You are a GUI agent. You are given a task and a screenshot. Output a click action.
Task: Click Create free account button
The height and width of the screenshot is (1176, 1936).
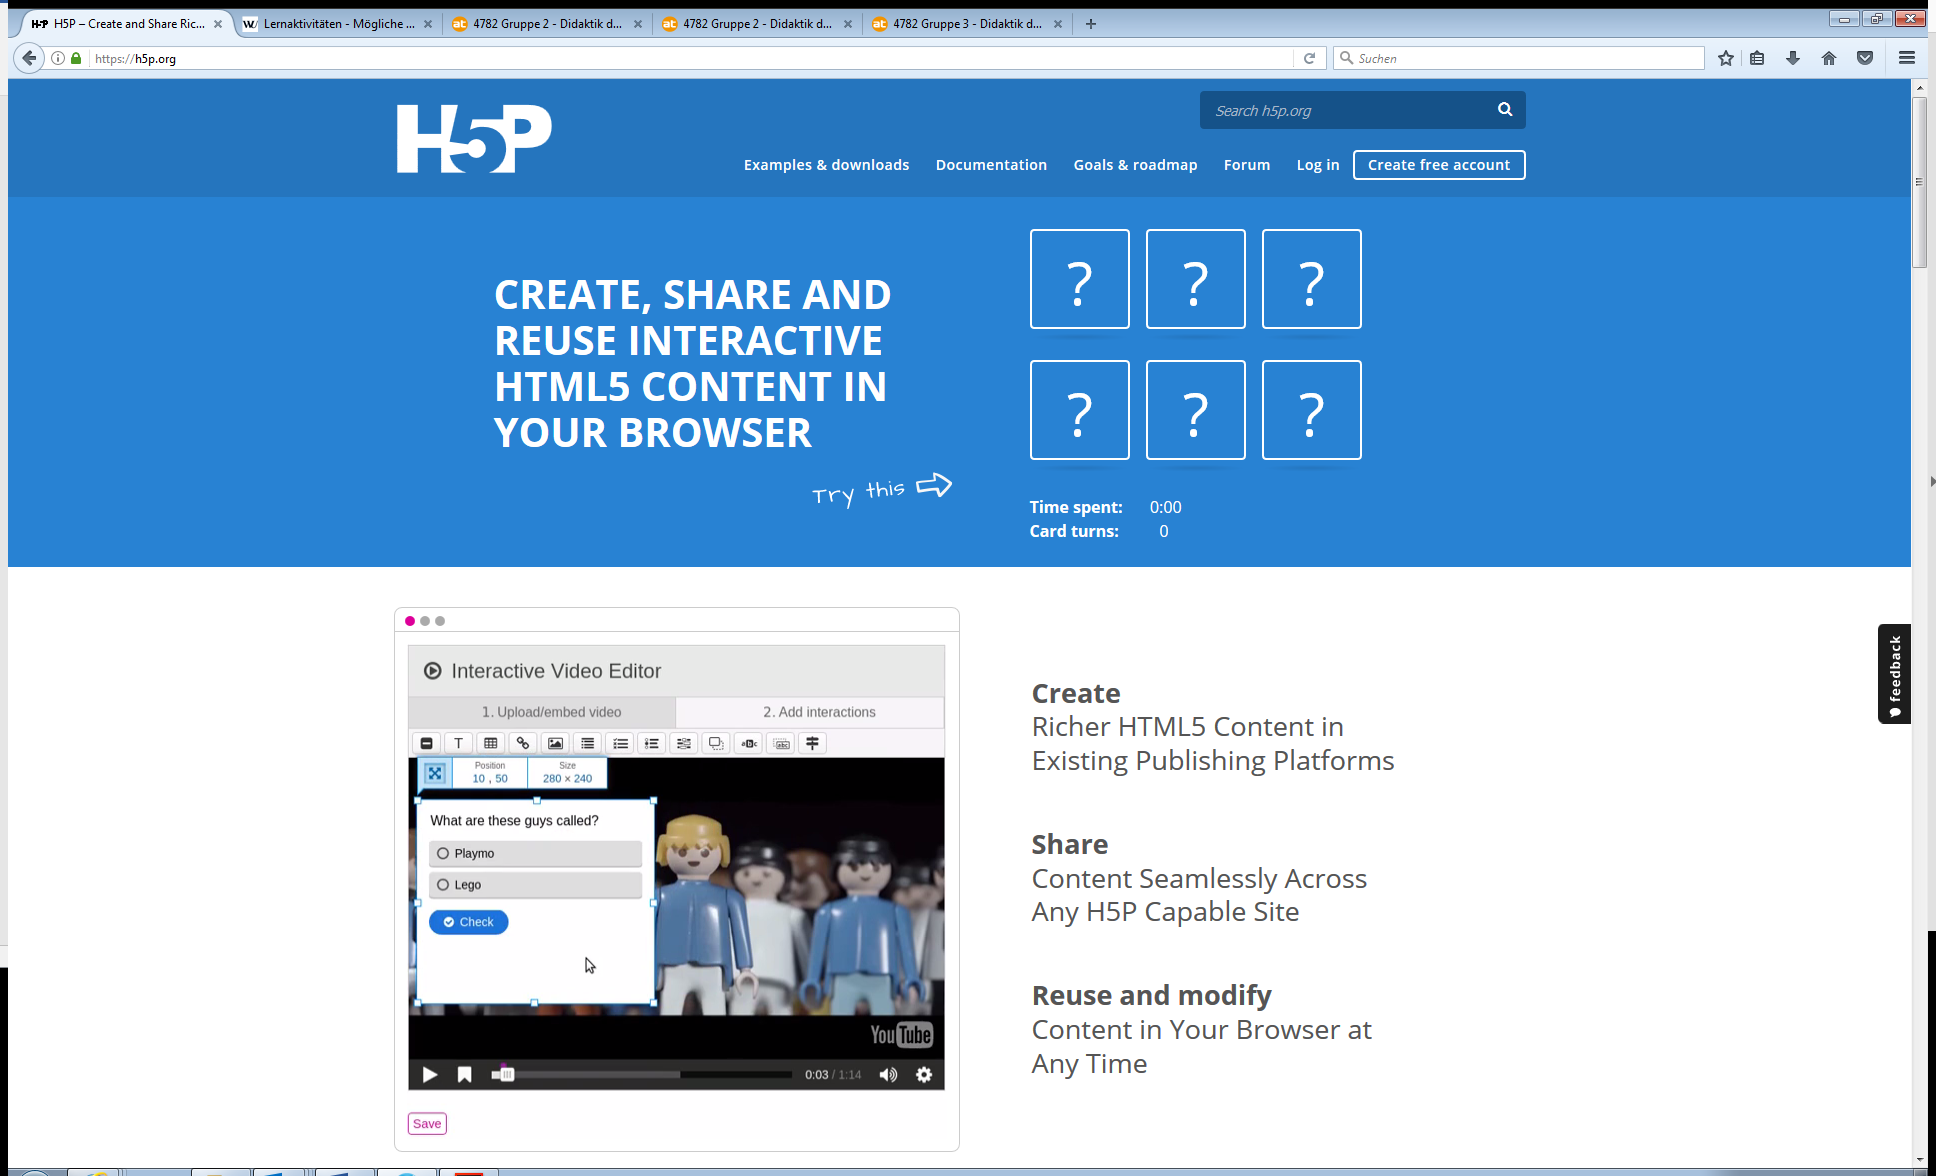coord(1439,165)
